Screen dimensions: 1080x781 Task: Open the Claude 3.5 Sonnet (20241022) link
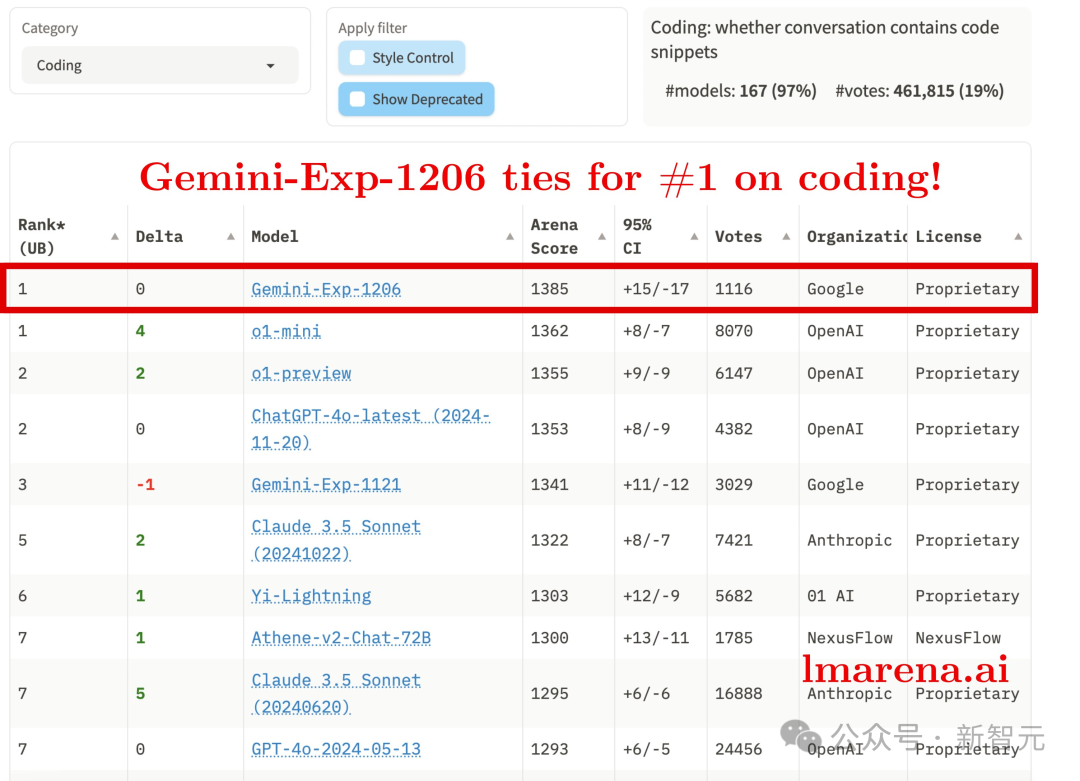pyautogui.click(x=335, y=540)
